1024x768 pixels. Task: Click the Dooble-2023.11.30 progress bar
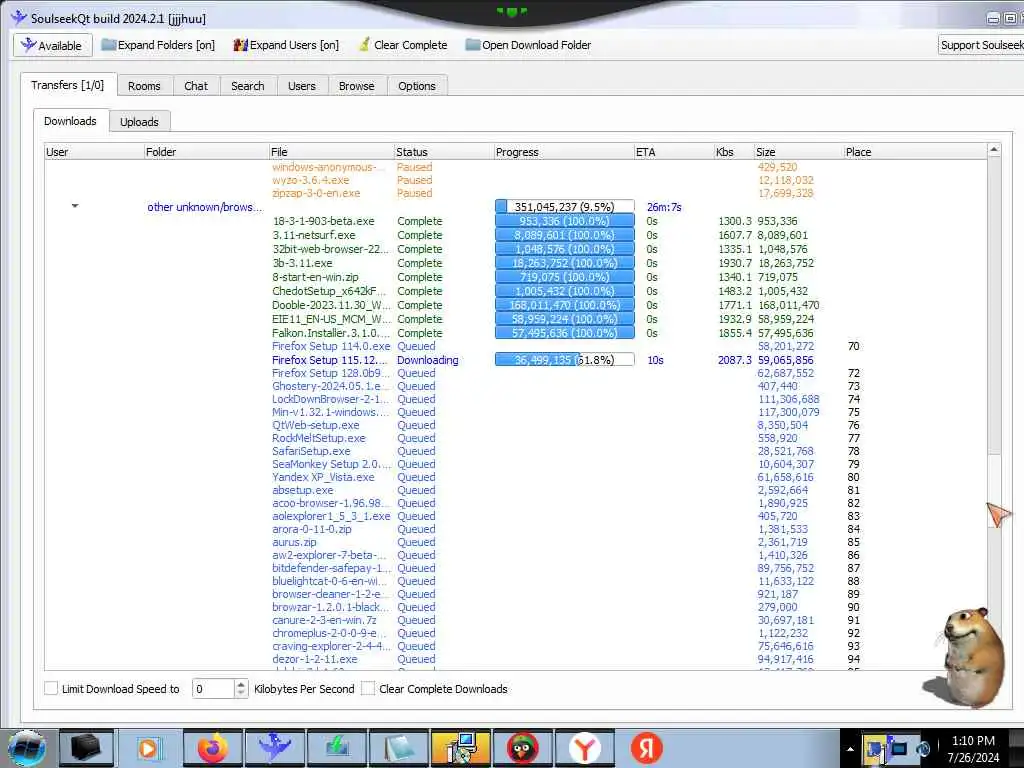coord(565,305)
